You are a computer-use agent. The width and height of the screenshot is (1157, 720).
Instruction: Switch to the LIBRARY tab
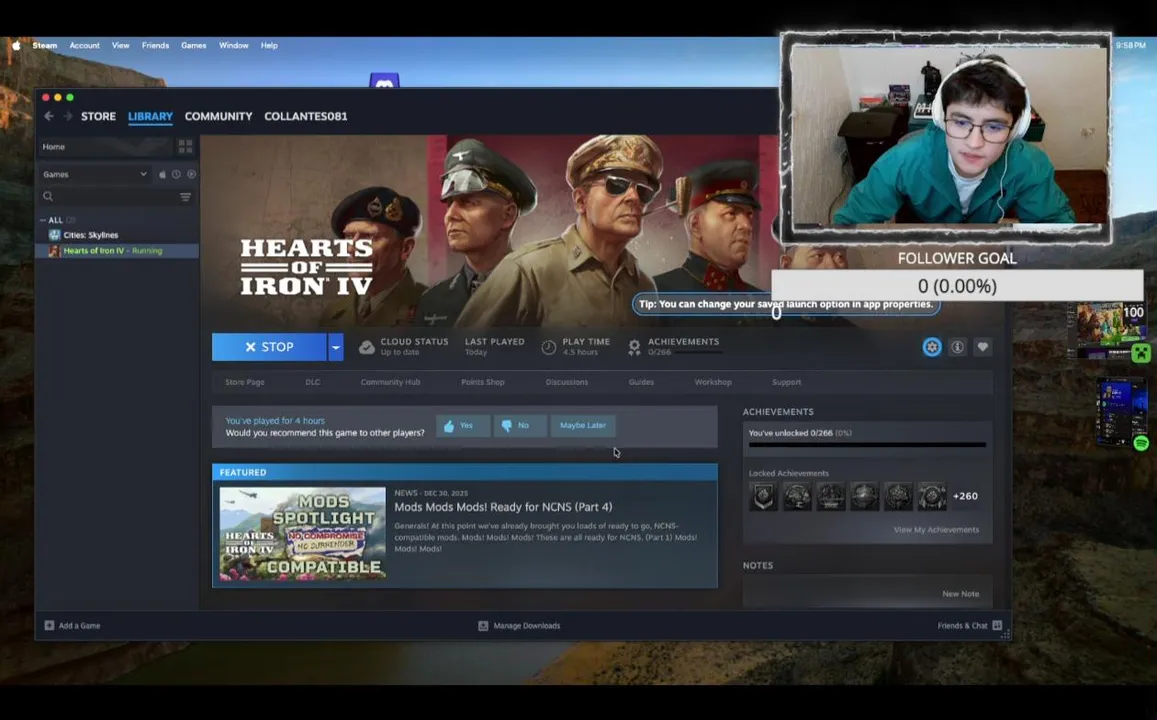150,116
